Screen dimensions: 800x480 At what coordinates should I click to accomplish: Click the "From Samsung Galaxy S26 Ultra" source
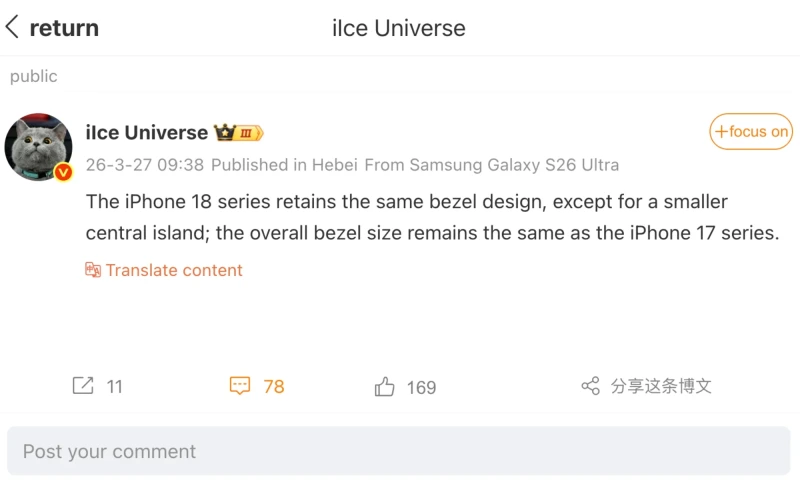pyautogui.click(x=491, y=165)
